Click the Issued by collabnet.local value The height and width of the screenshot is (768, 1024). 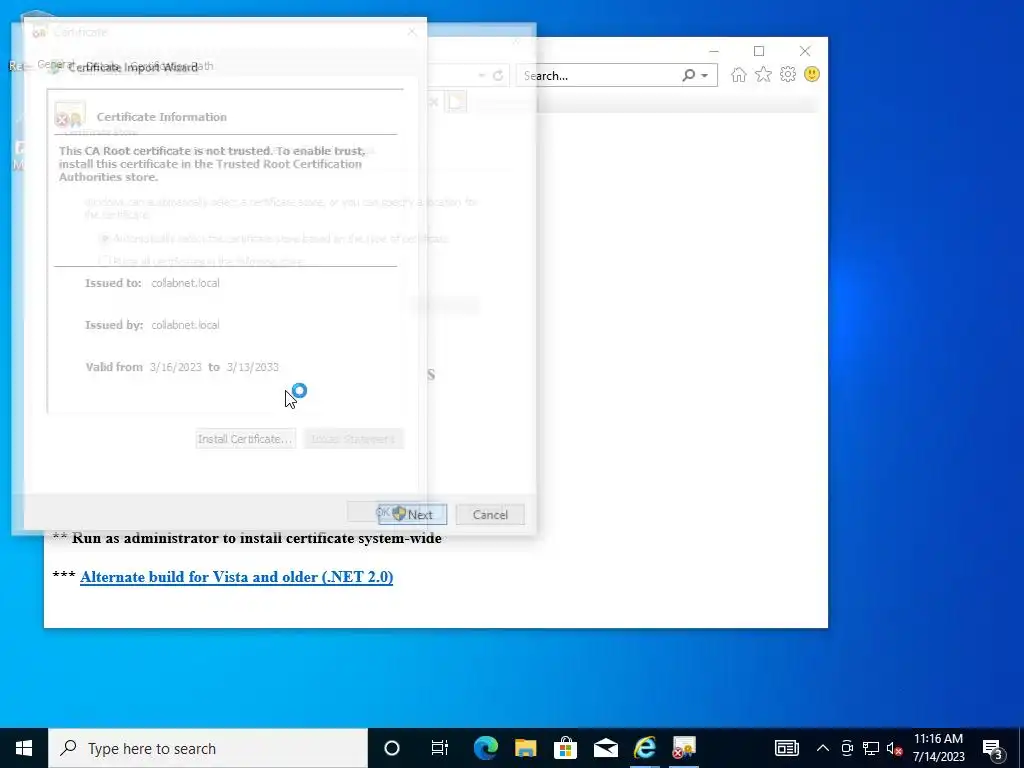(x=185, y=325)
